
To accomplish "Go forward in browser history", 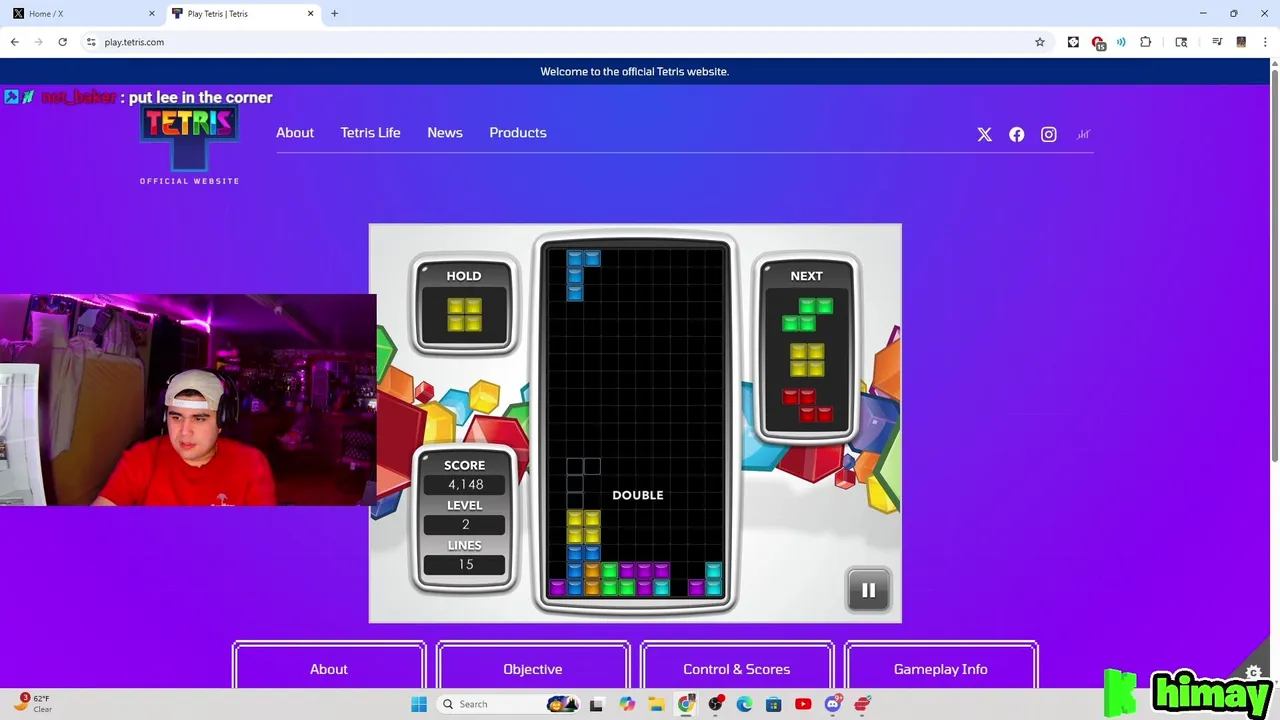I will (38, 42).
